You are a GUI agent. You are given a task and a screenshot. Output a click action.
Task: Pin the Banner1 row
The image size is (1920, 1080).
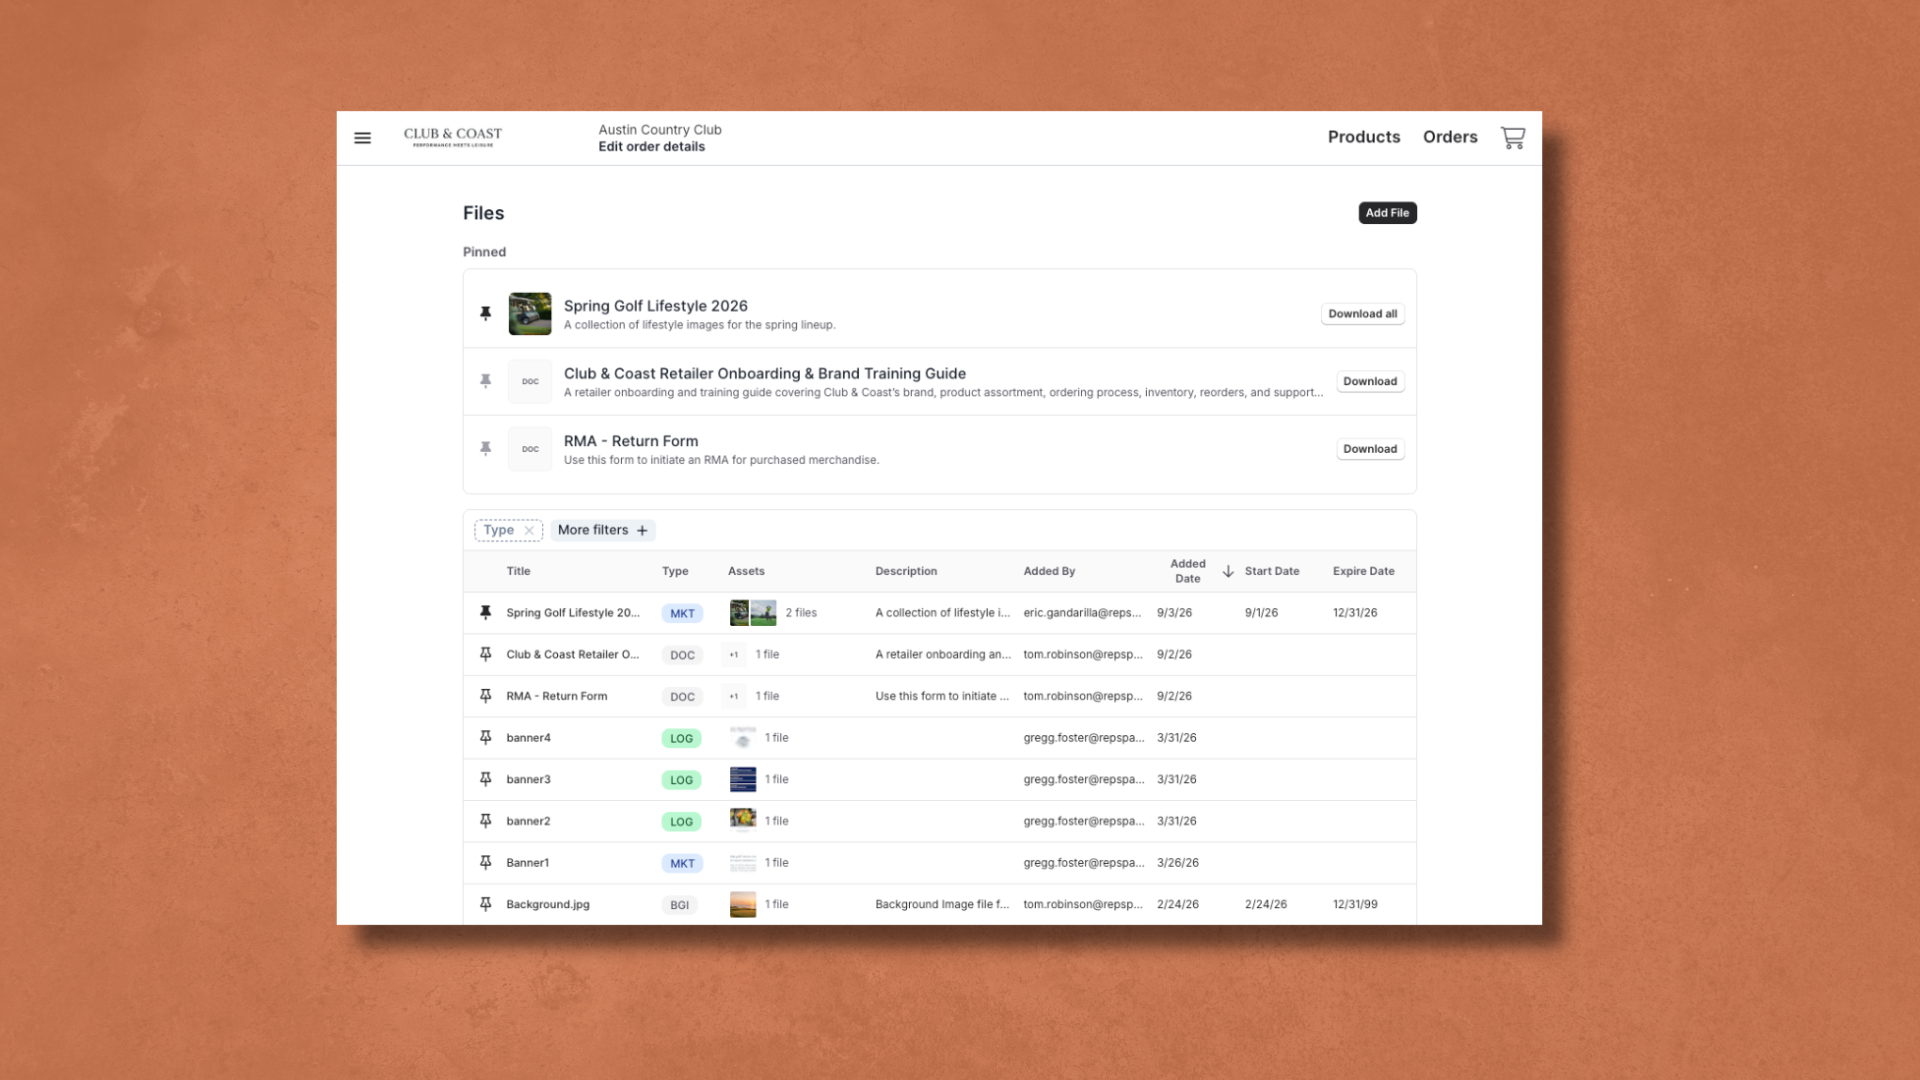[486, 862]
